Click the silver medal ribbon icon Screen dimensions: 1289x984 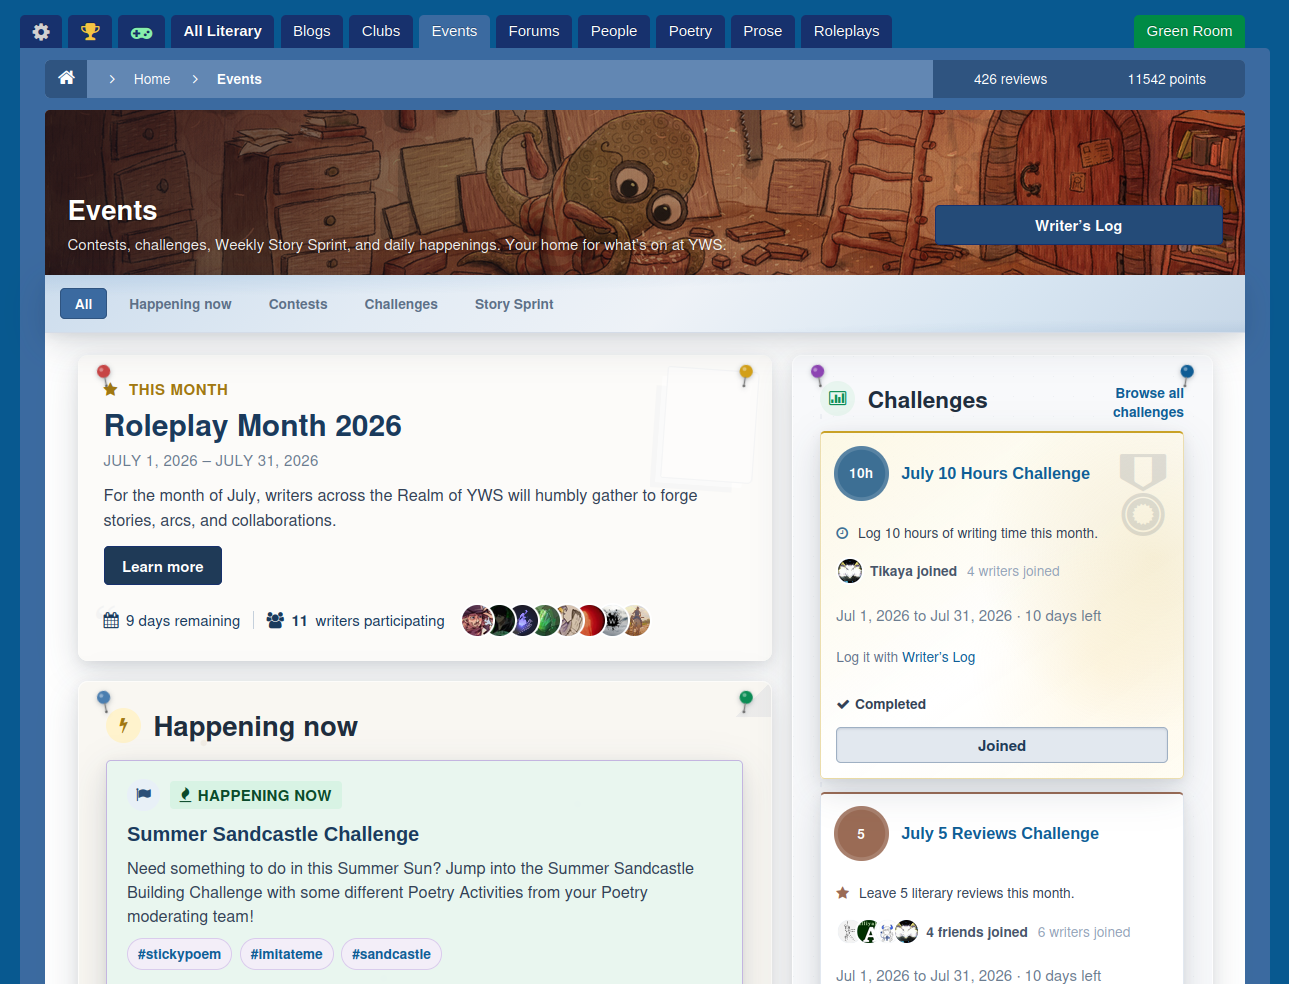tap(1143, 494)
